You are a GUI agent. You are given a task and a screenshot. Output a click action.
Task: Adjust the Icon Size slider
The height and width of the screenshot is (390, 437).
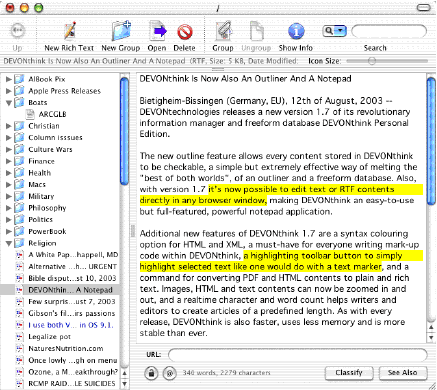tap(372, 61)
